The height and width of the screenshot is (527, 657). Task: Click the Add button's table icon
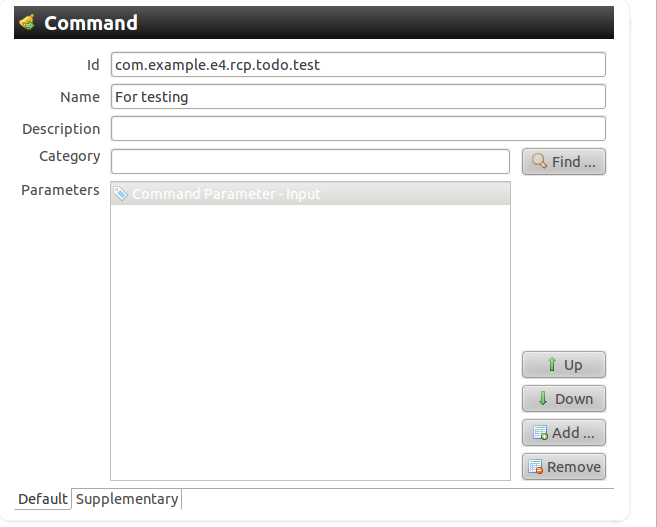(539, 433)
